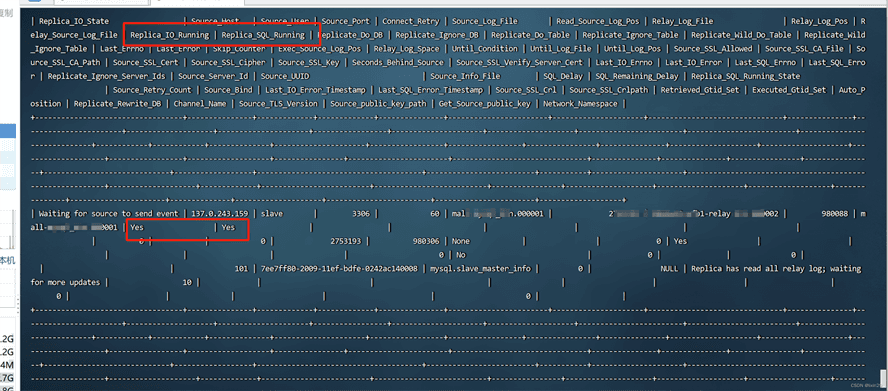Click the Replicate_Rewrite_DB header
Screen dimensions: 888x391
coord(117,104)
